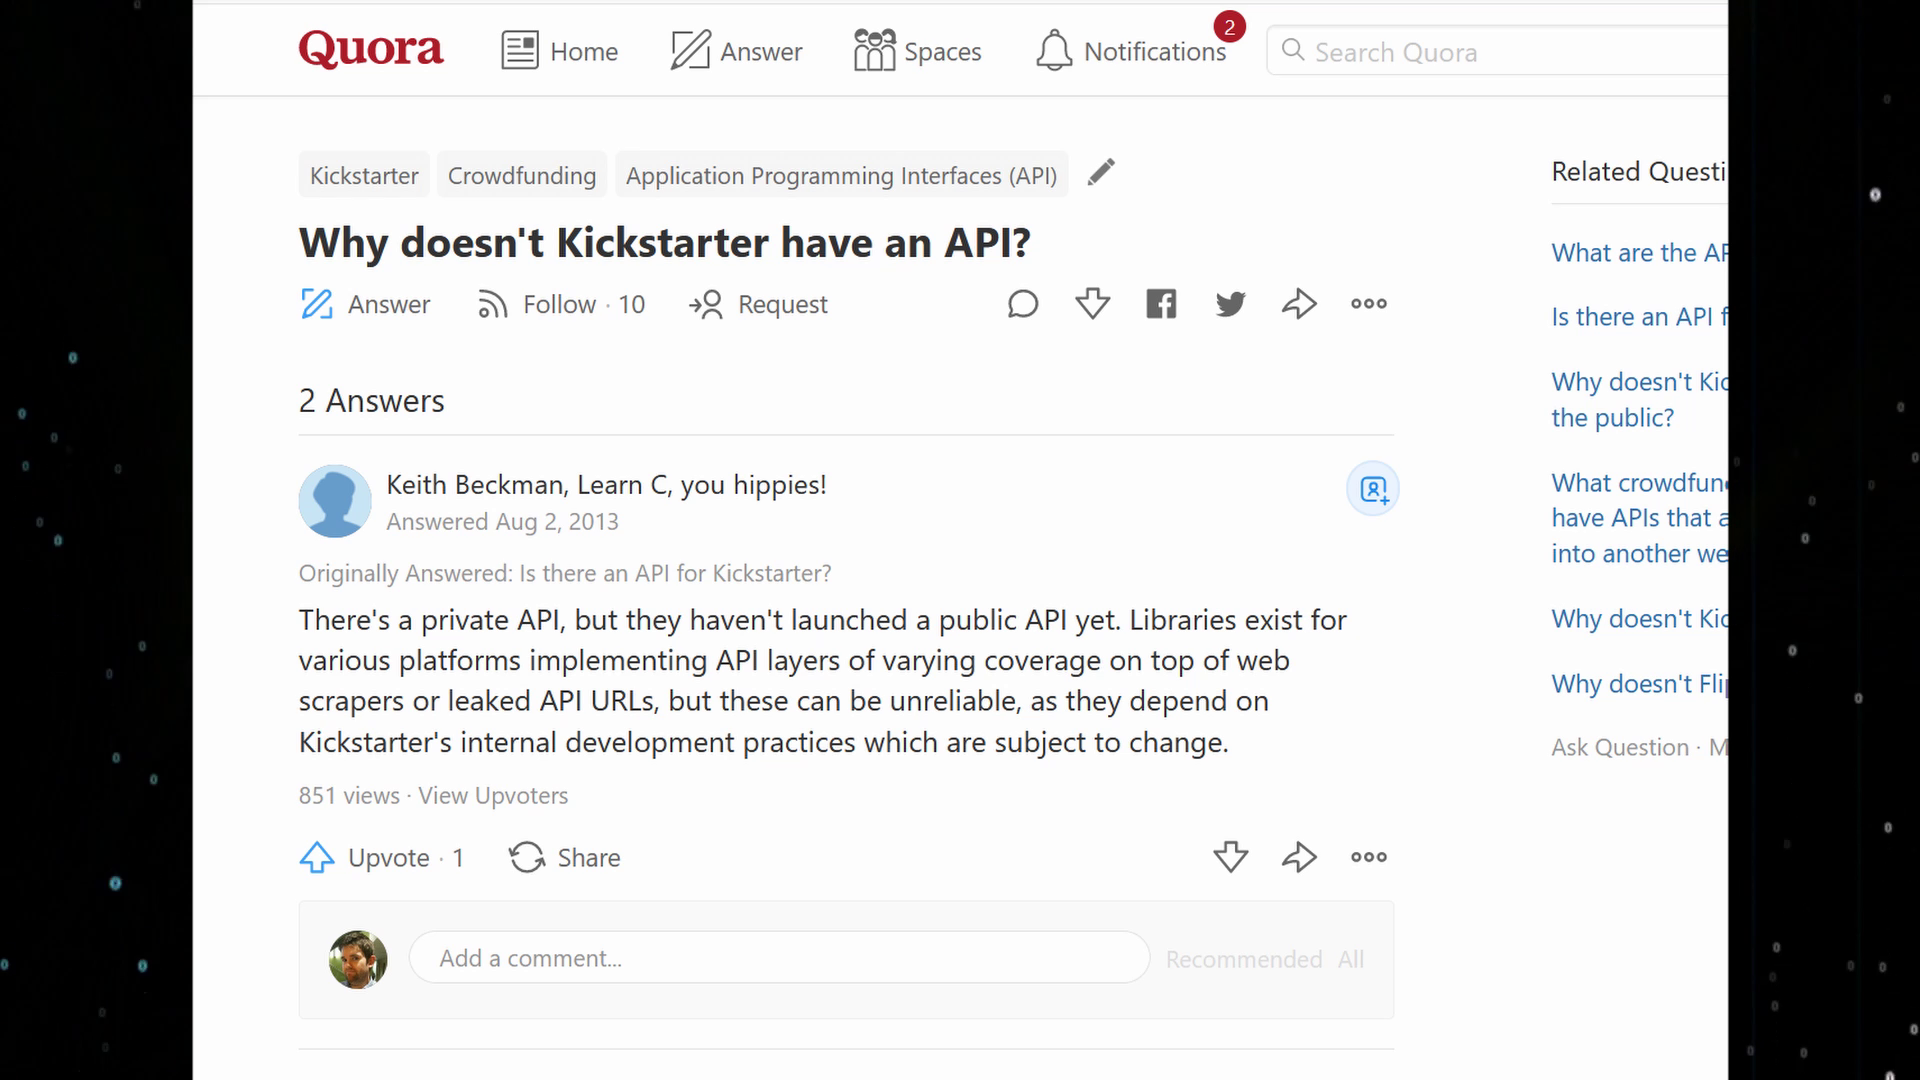The image size is (1920, 1080).
Task: Click the search magnifier icon
Action: (x=1292, y=50)
